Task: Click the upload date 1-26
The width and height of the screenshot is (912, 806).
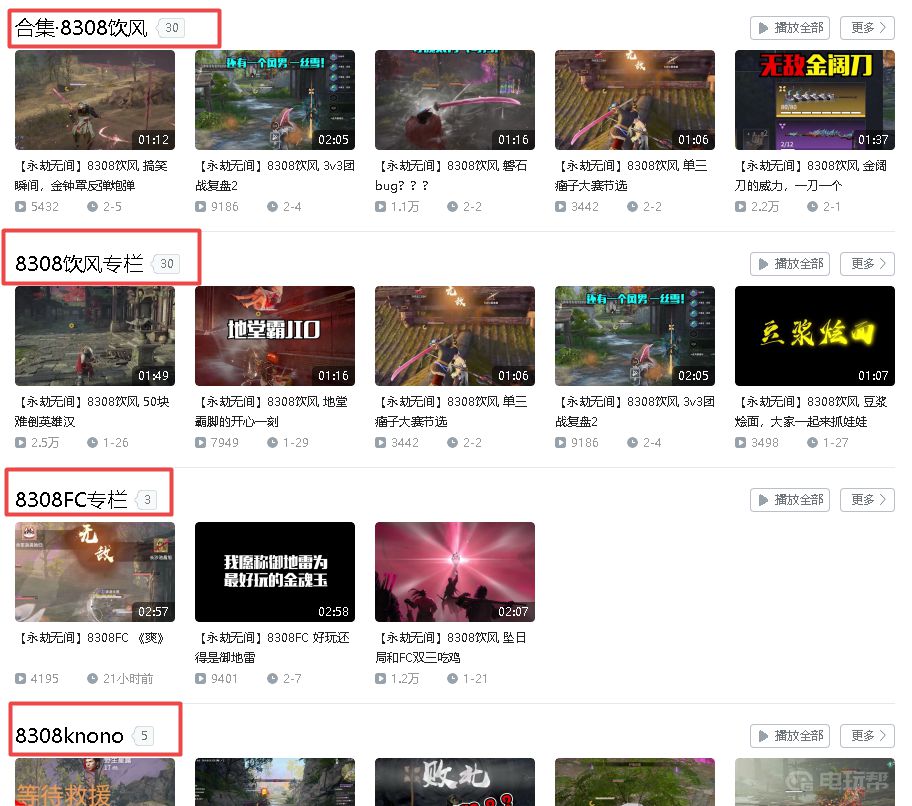Action: (116, 443)
